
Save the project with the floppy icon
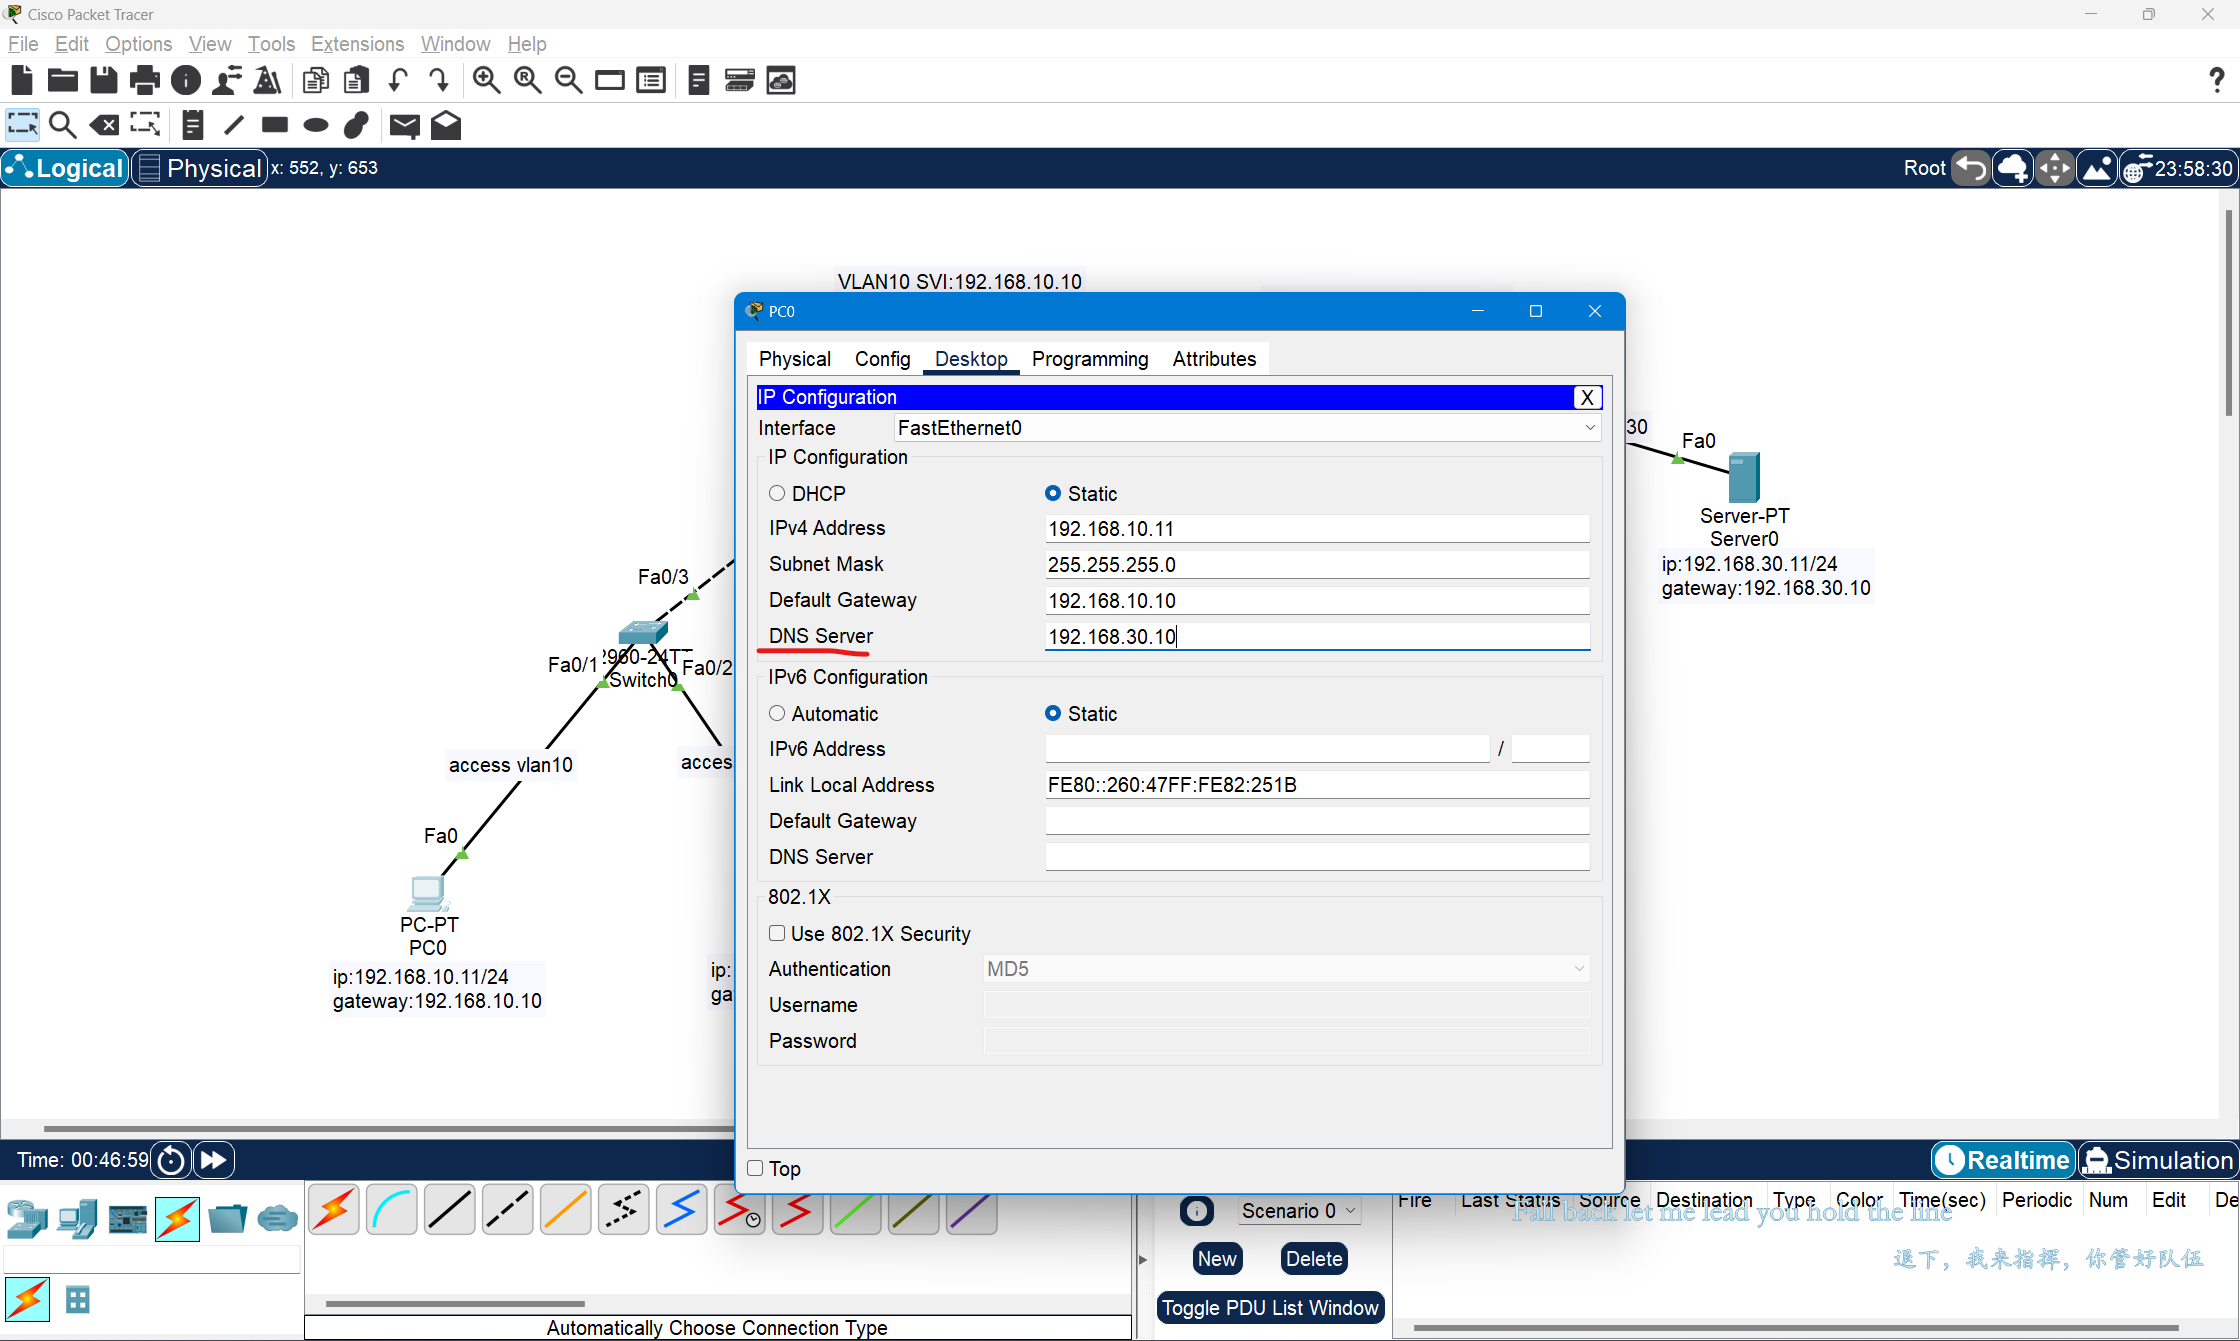tap(103, 80)
